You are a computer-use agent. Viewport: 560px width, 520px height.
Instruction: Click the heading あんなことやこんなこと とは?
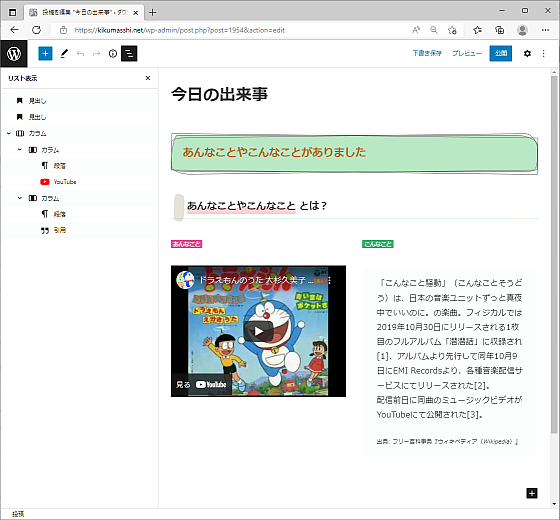256,206
